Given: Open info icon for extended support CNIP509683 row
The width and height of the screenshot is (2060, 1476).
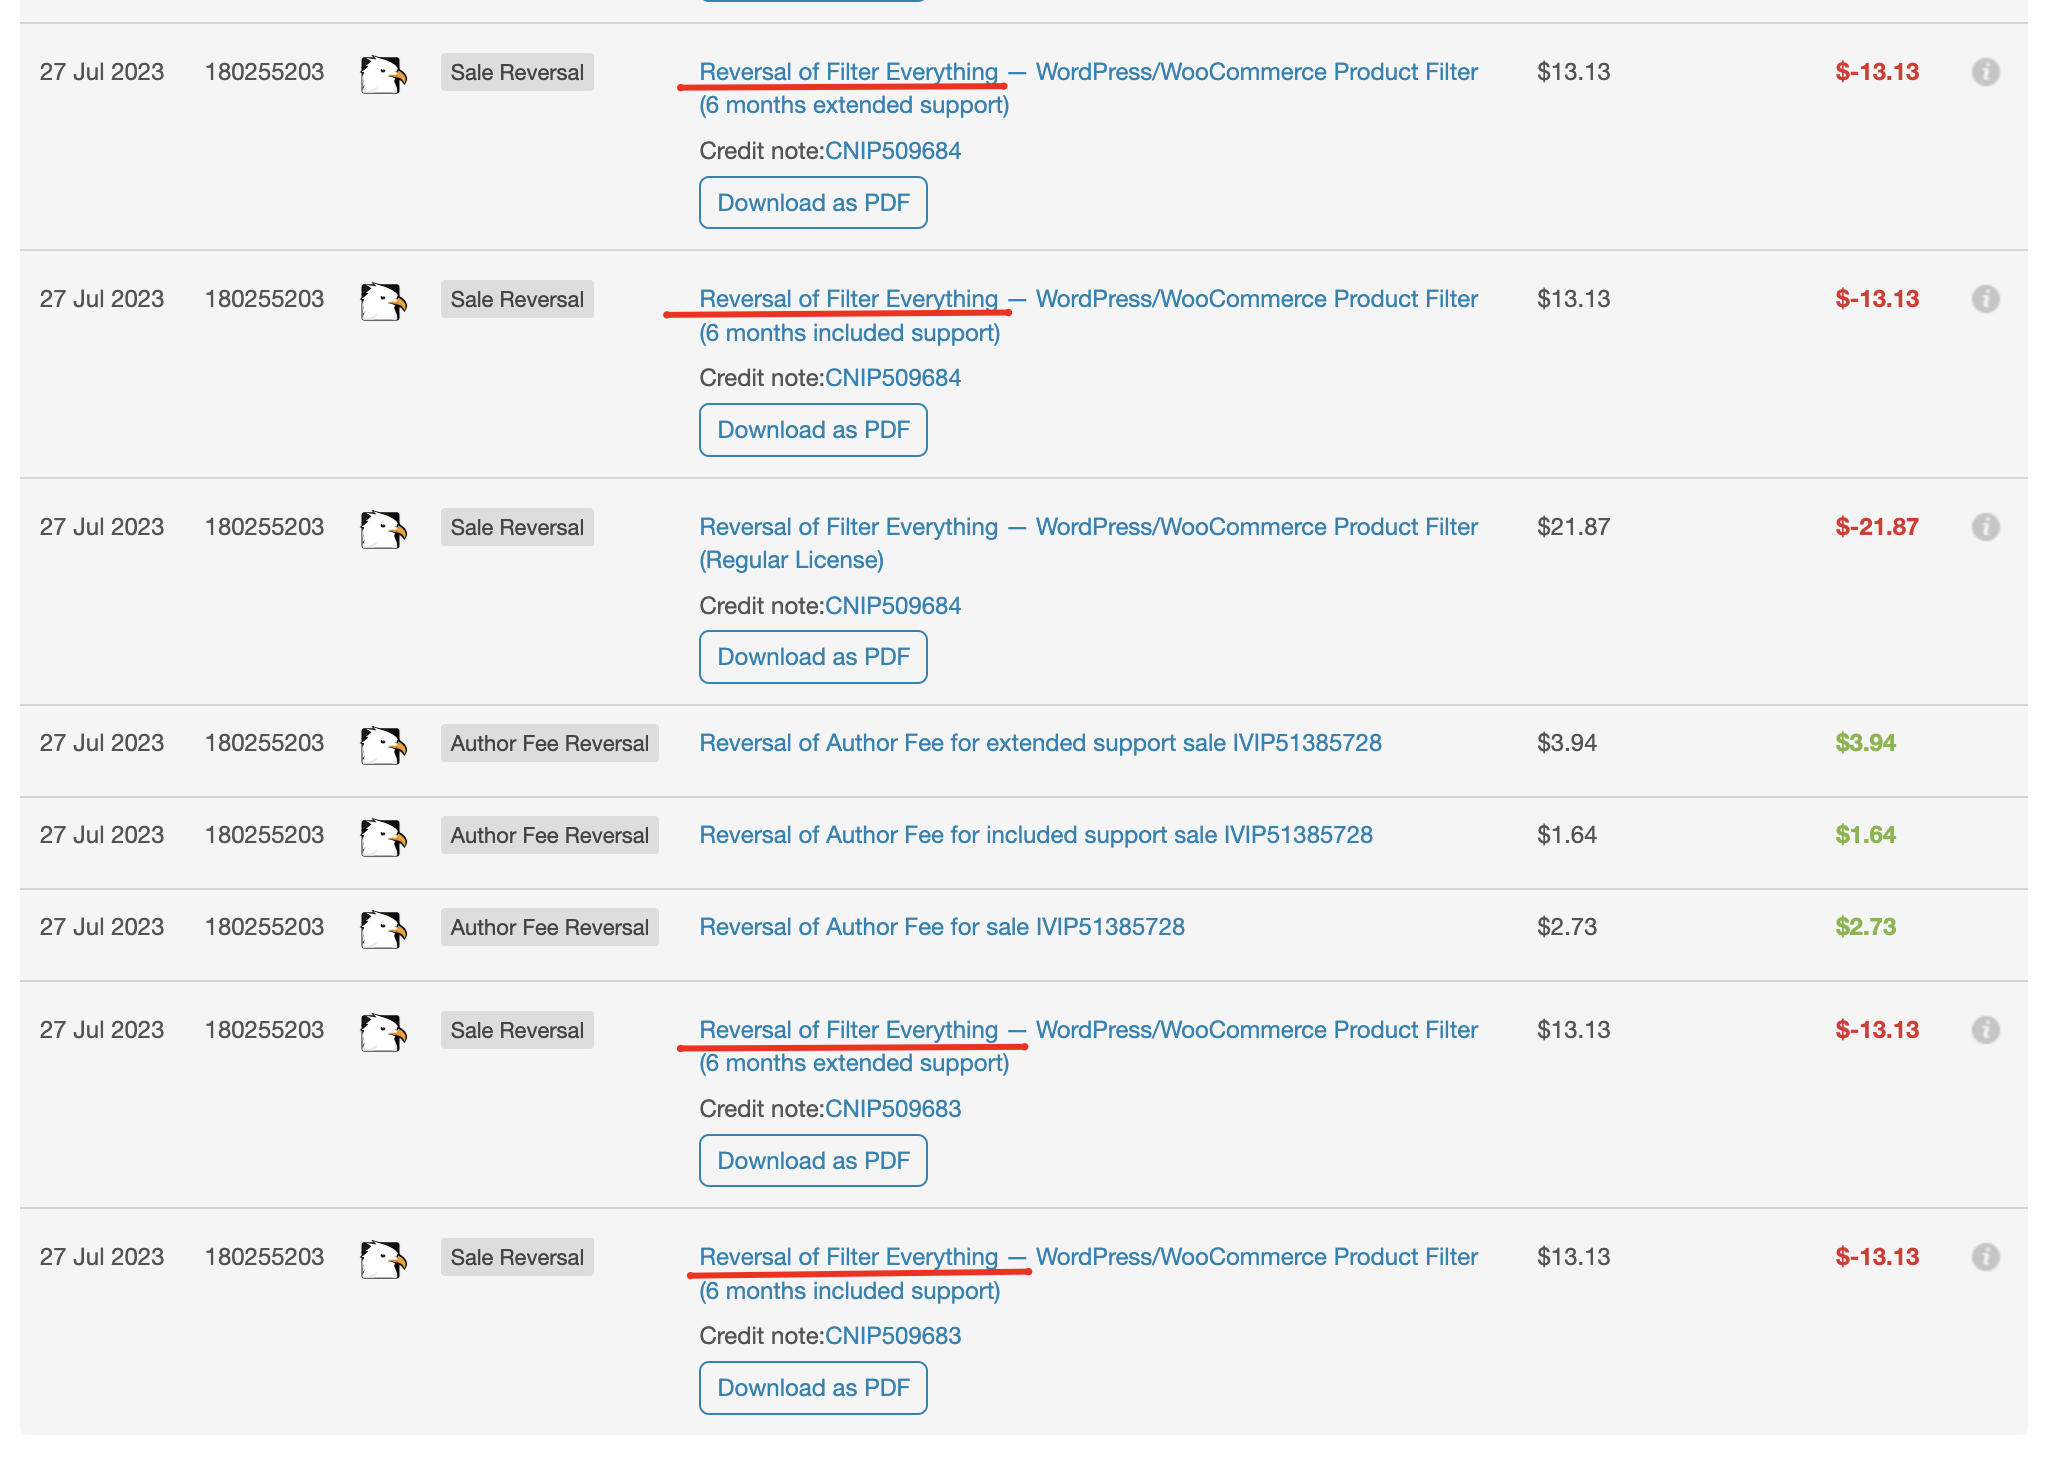Looking at the screenshot, I should pos(1985,1030).
